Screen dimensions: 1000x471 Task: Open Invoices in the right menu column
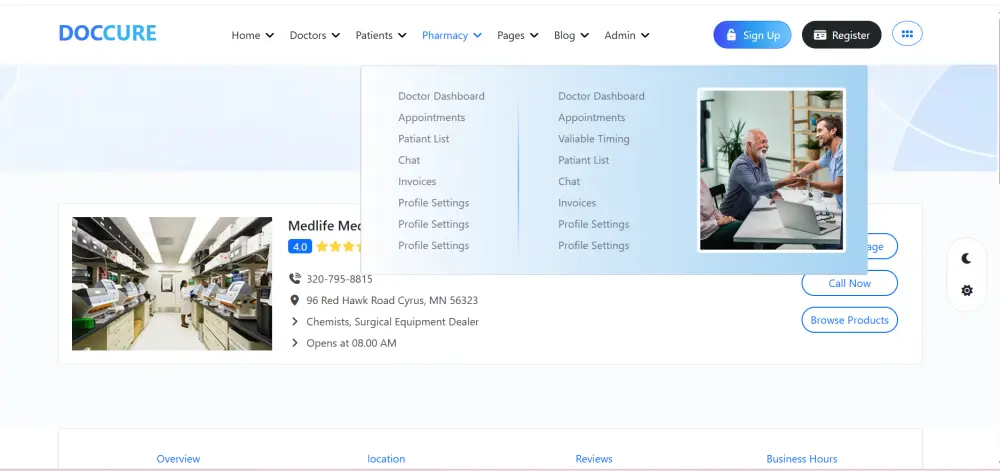pyautogui.click(x=577, y=203)
